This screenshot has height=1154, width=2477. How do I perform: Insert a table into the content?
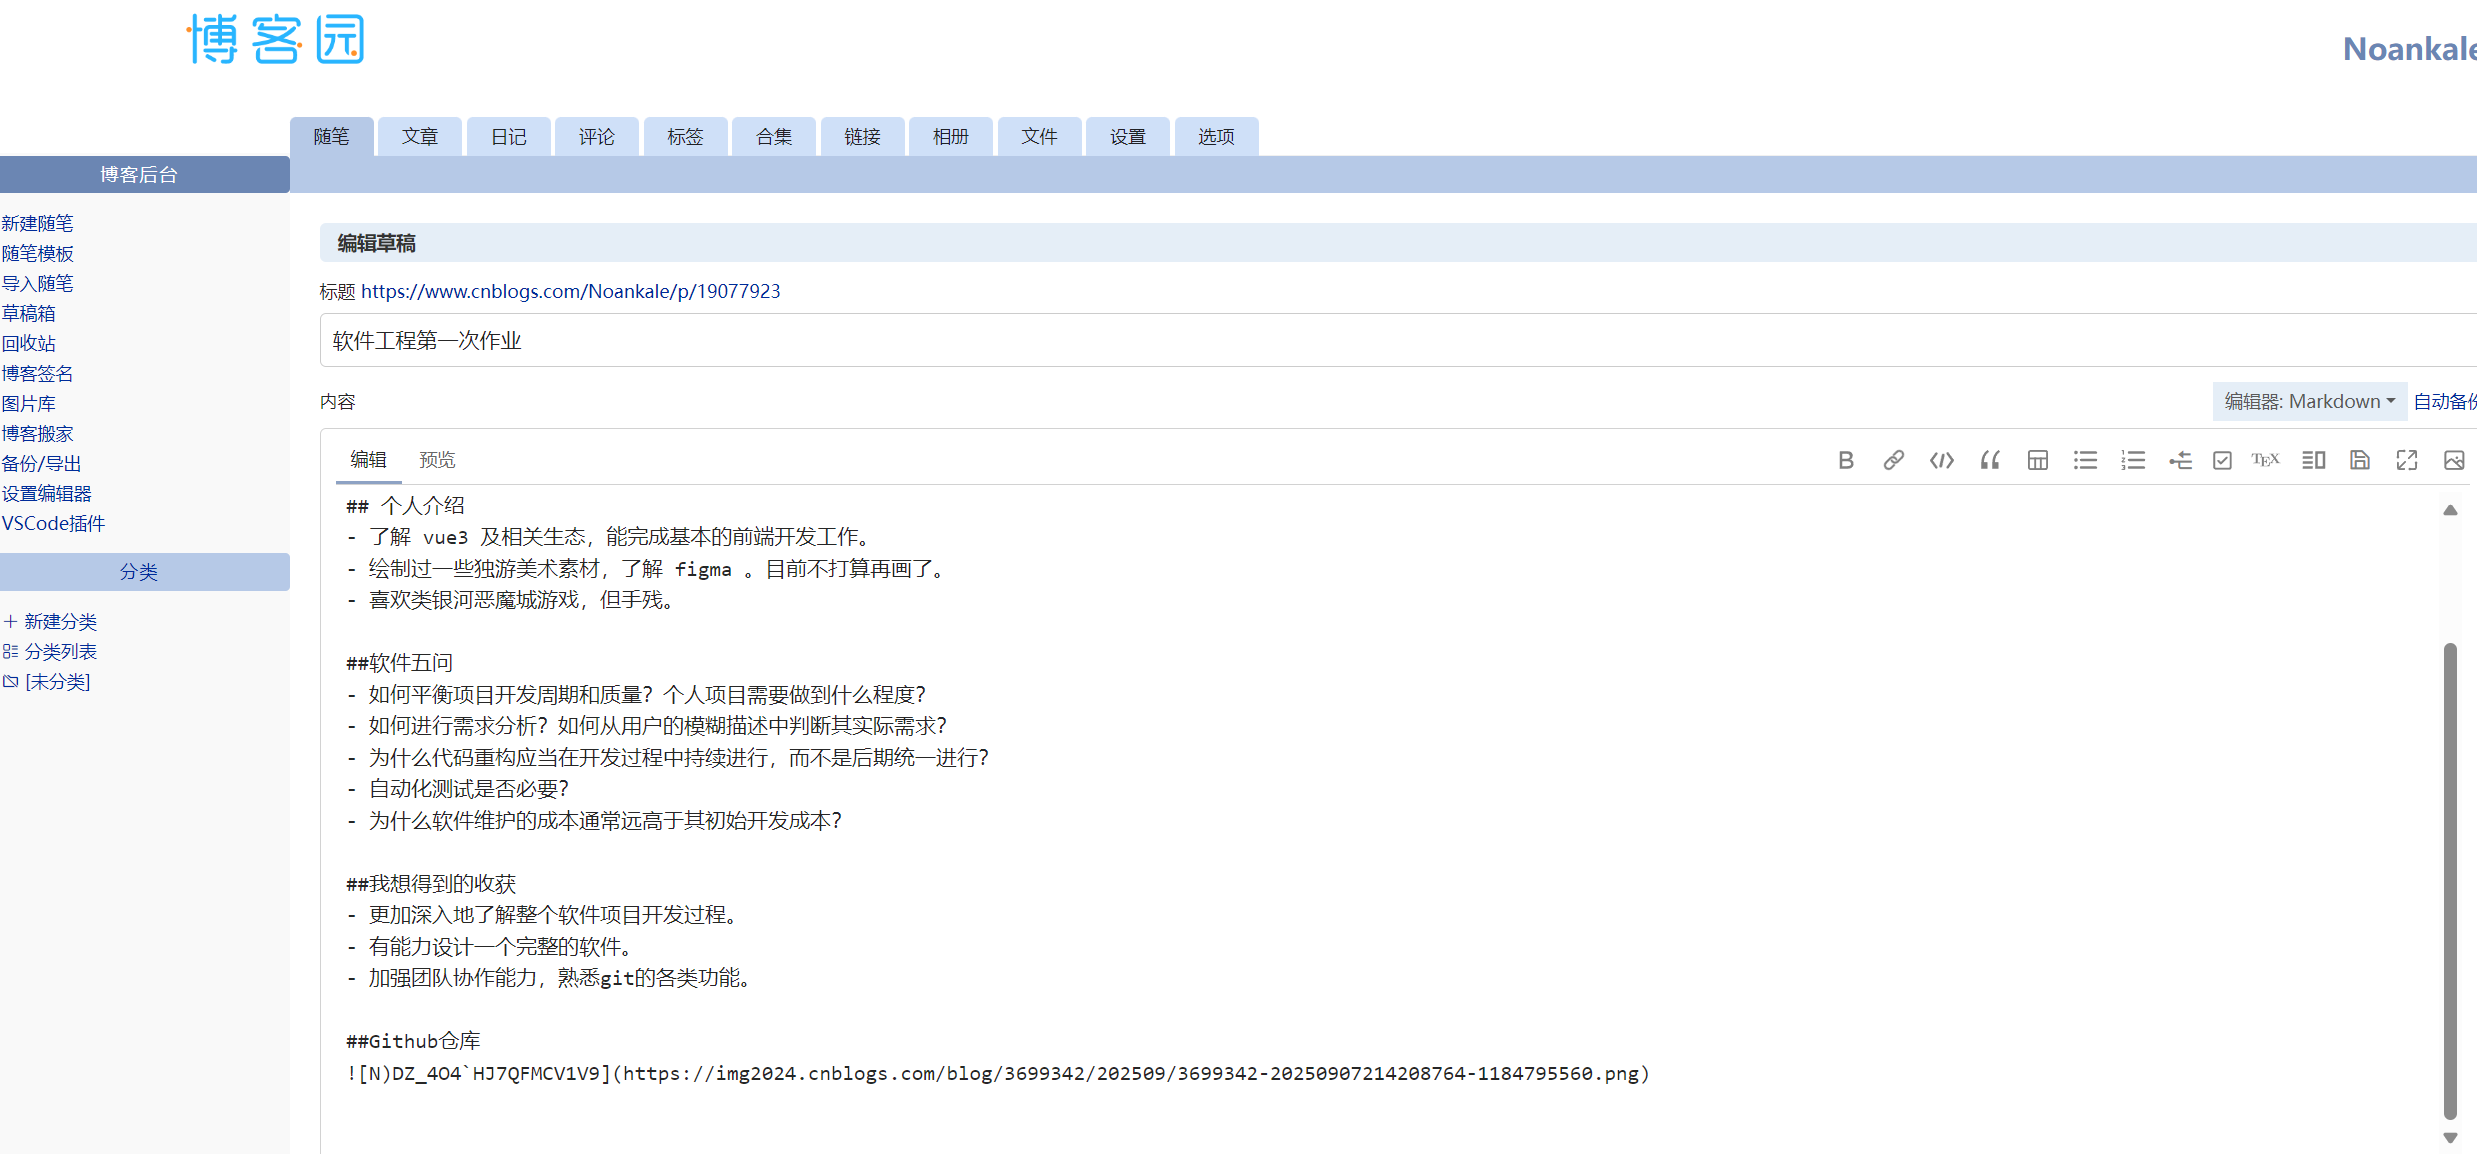point(2037,460)
